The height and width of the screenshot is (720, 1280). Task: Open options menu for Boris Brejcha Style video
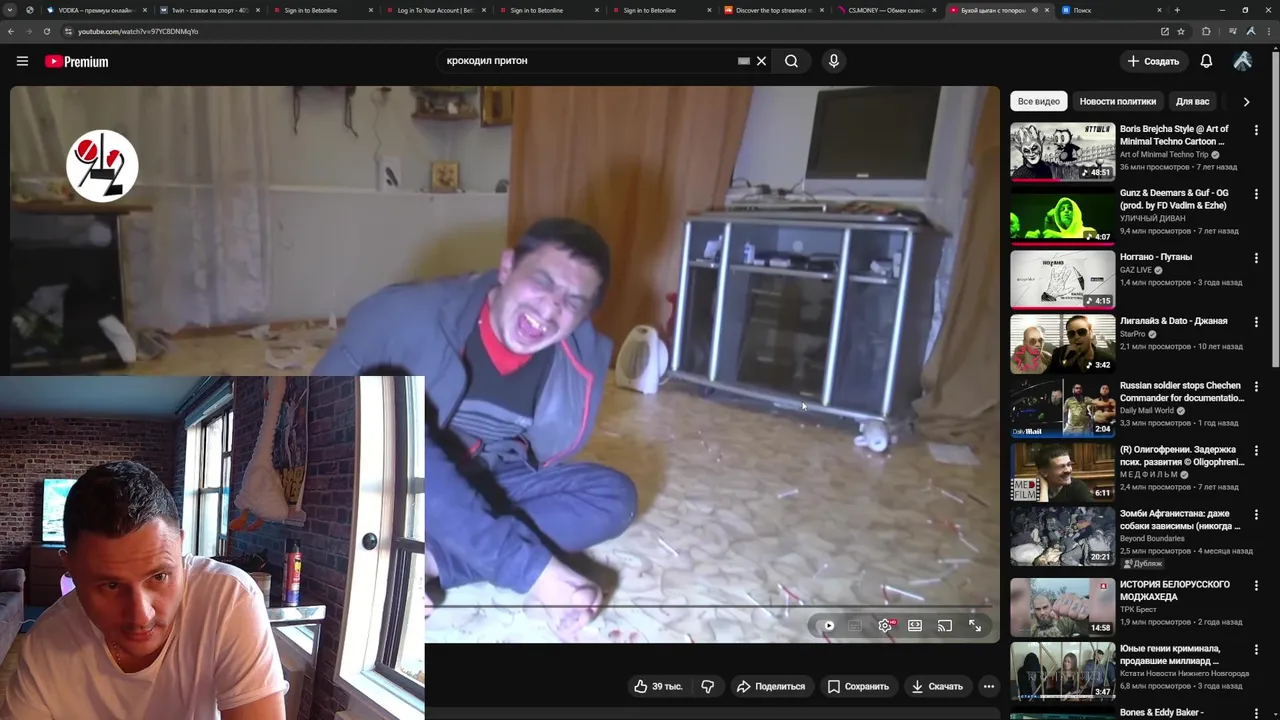1256,130
